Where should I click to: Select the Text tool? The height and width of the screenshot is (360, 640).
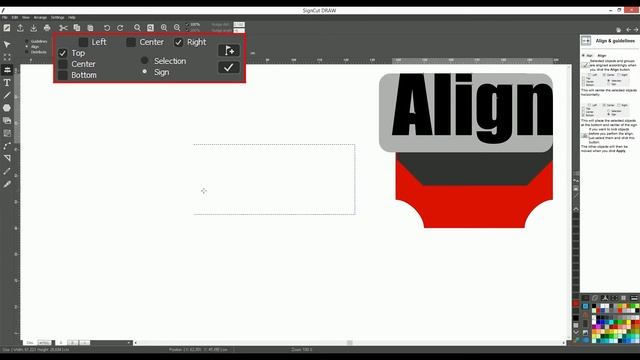coord(7,83)
